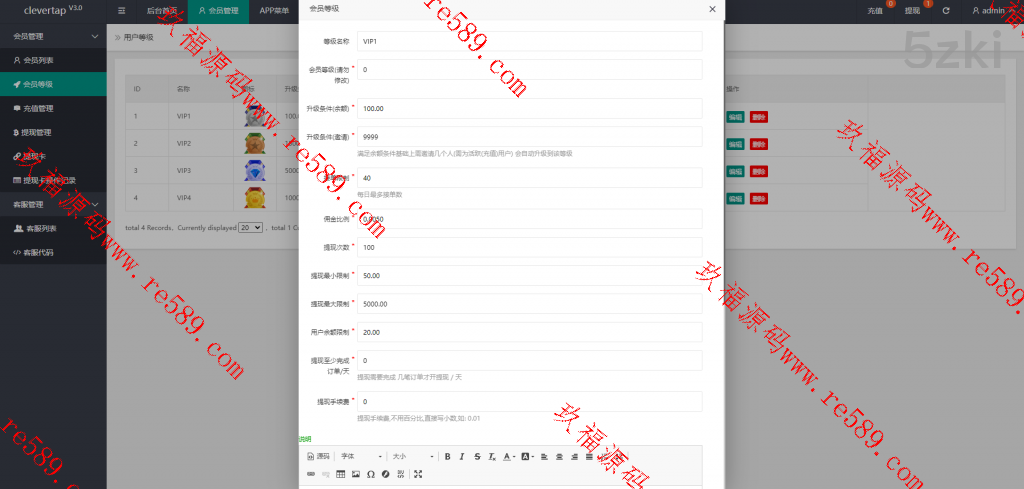This screenshot has width=1024, height=489.
Task: Click the 充值 notification in header
Action: (875, 11)
